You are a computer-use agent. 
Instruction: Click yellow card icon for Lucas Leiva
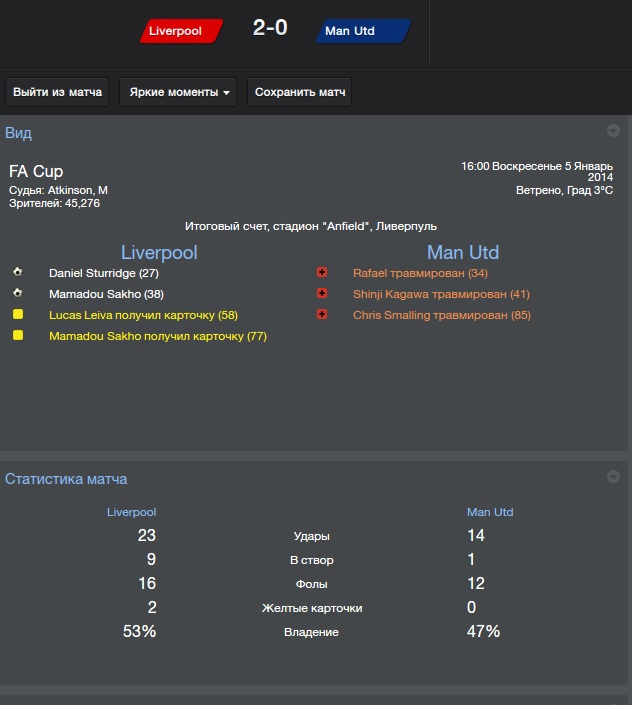click(18, 314)
